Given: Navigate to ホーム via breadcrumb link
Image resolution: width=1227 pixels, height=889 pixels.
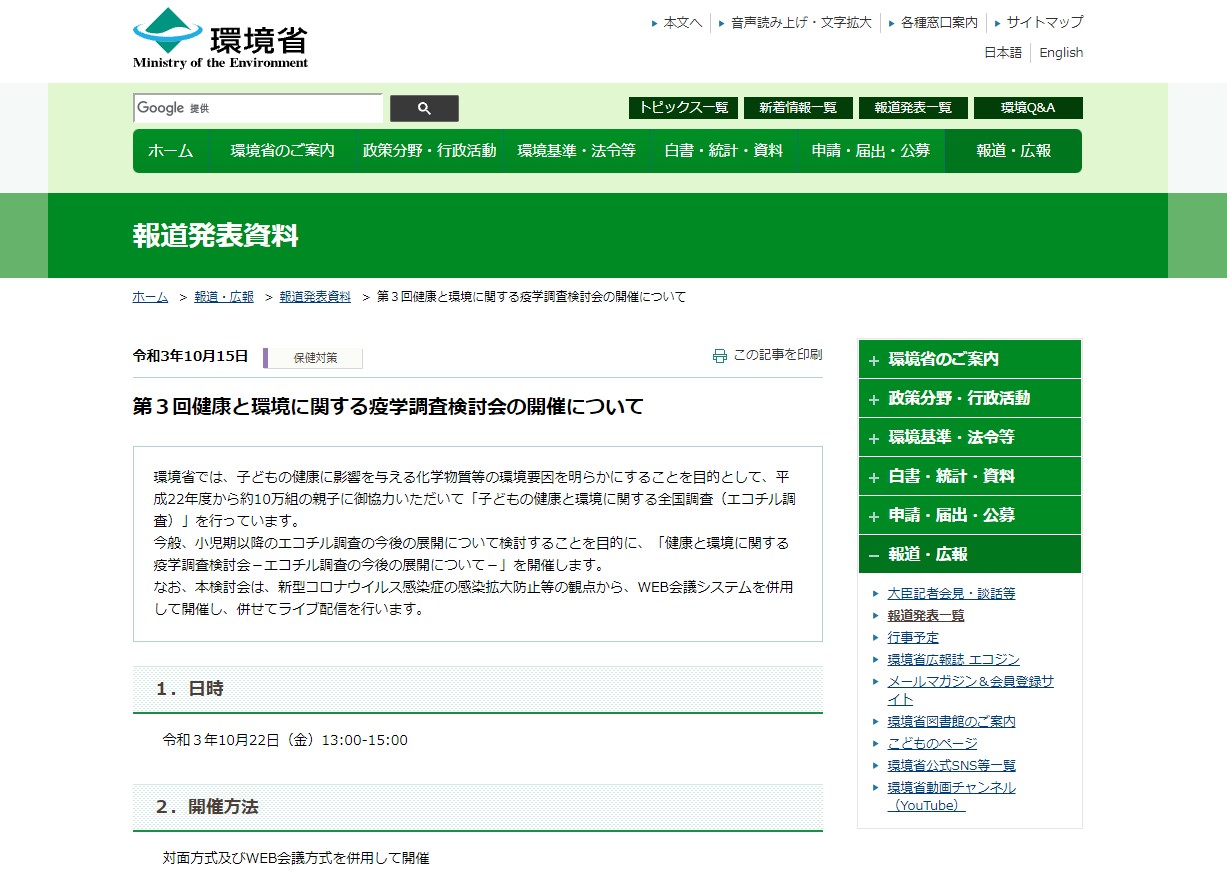Looking at the screenshot, I should (149, 296).
